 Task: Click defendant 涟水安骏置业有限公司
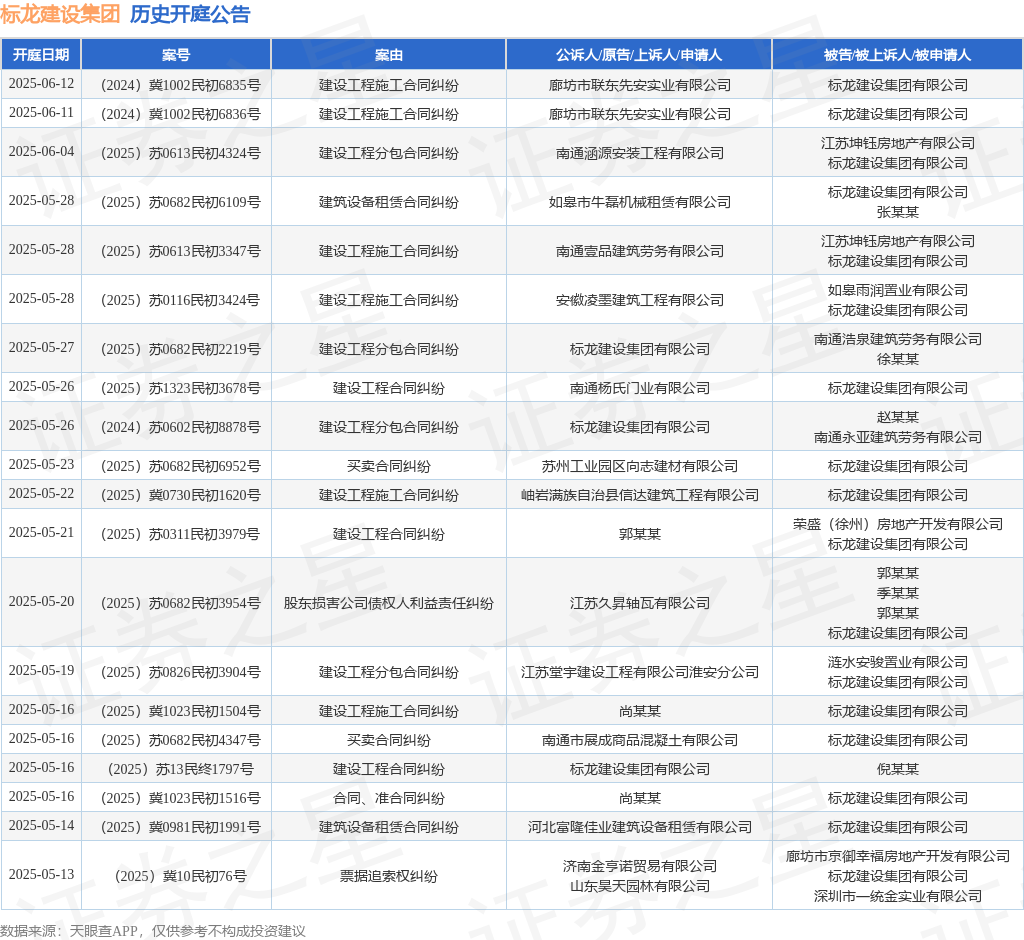(x=897, y=662)
